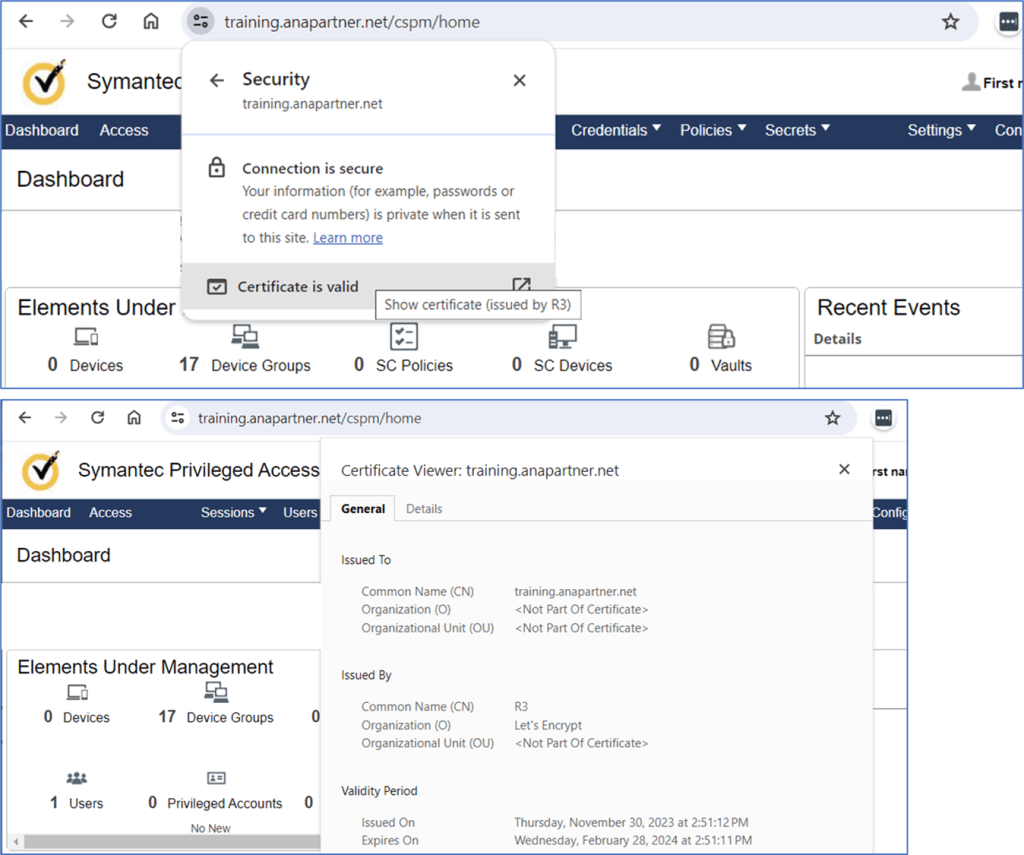The image size is (1024, 855).
Task: Expand the Policies menu dropdown
Action: [713, 130]
